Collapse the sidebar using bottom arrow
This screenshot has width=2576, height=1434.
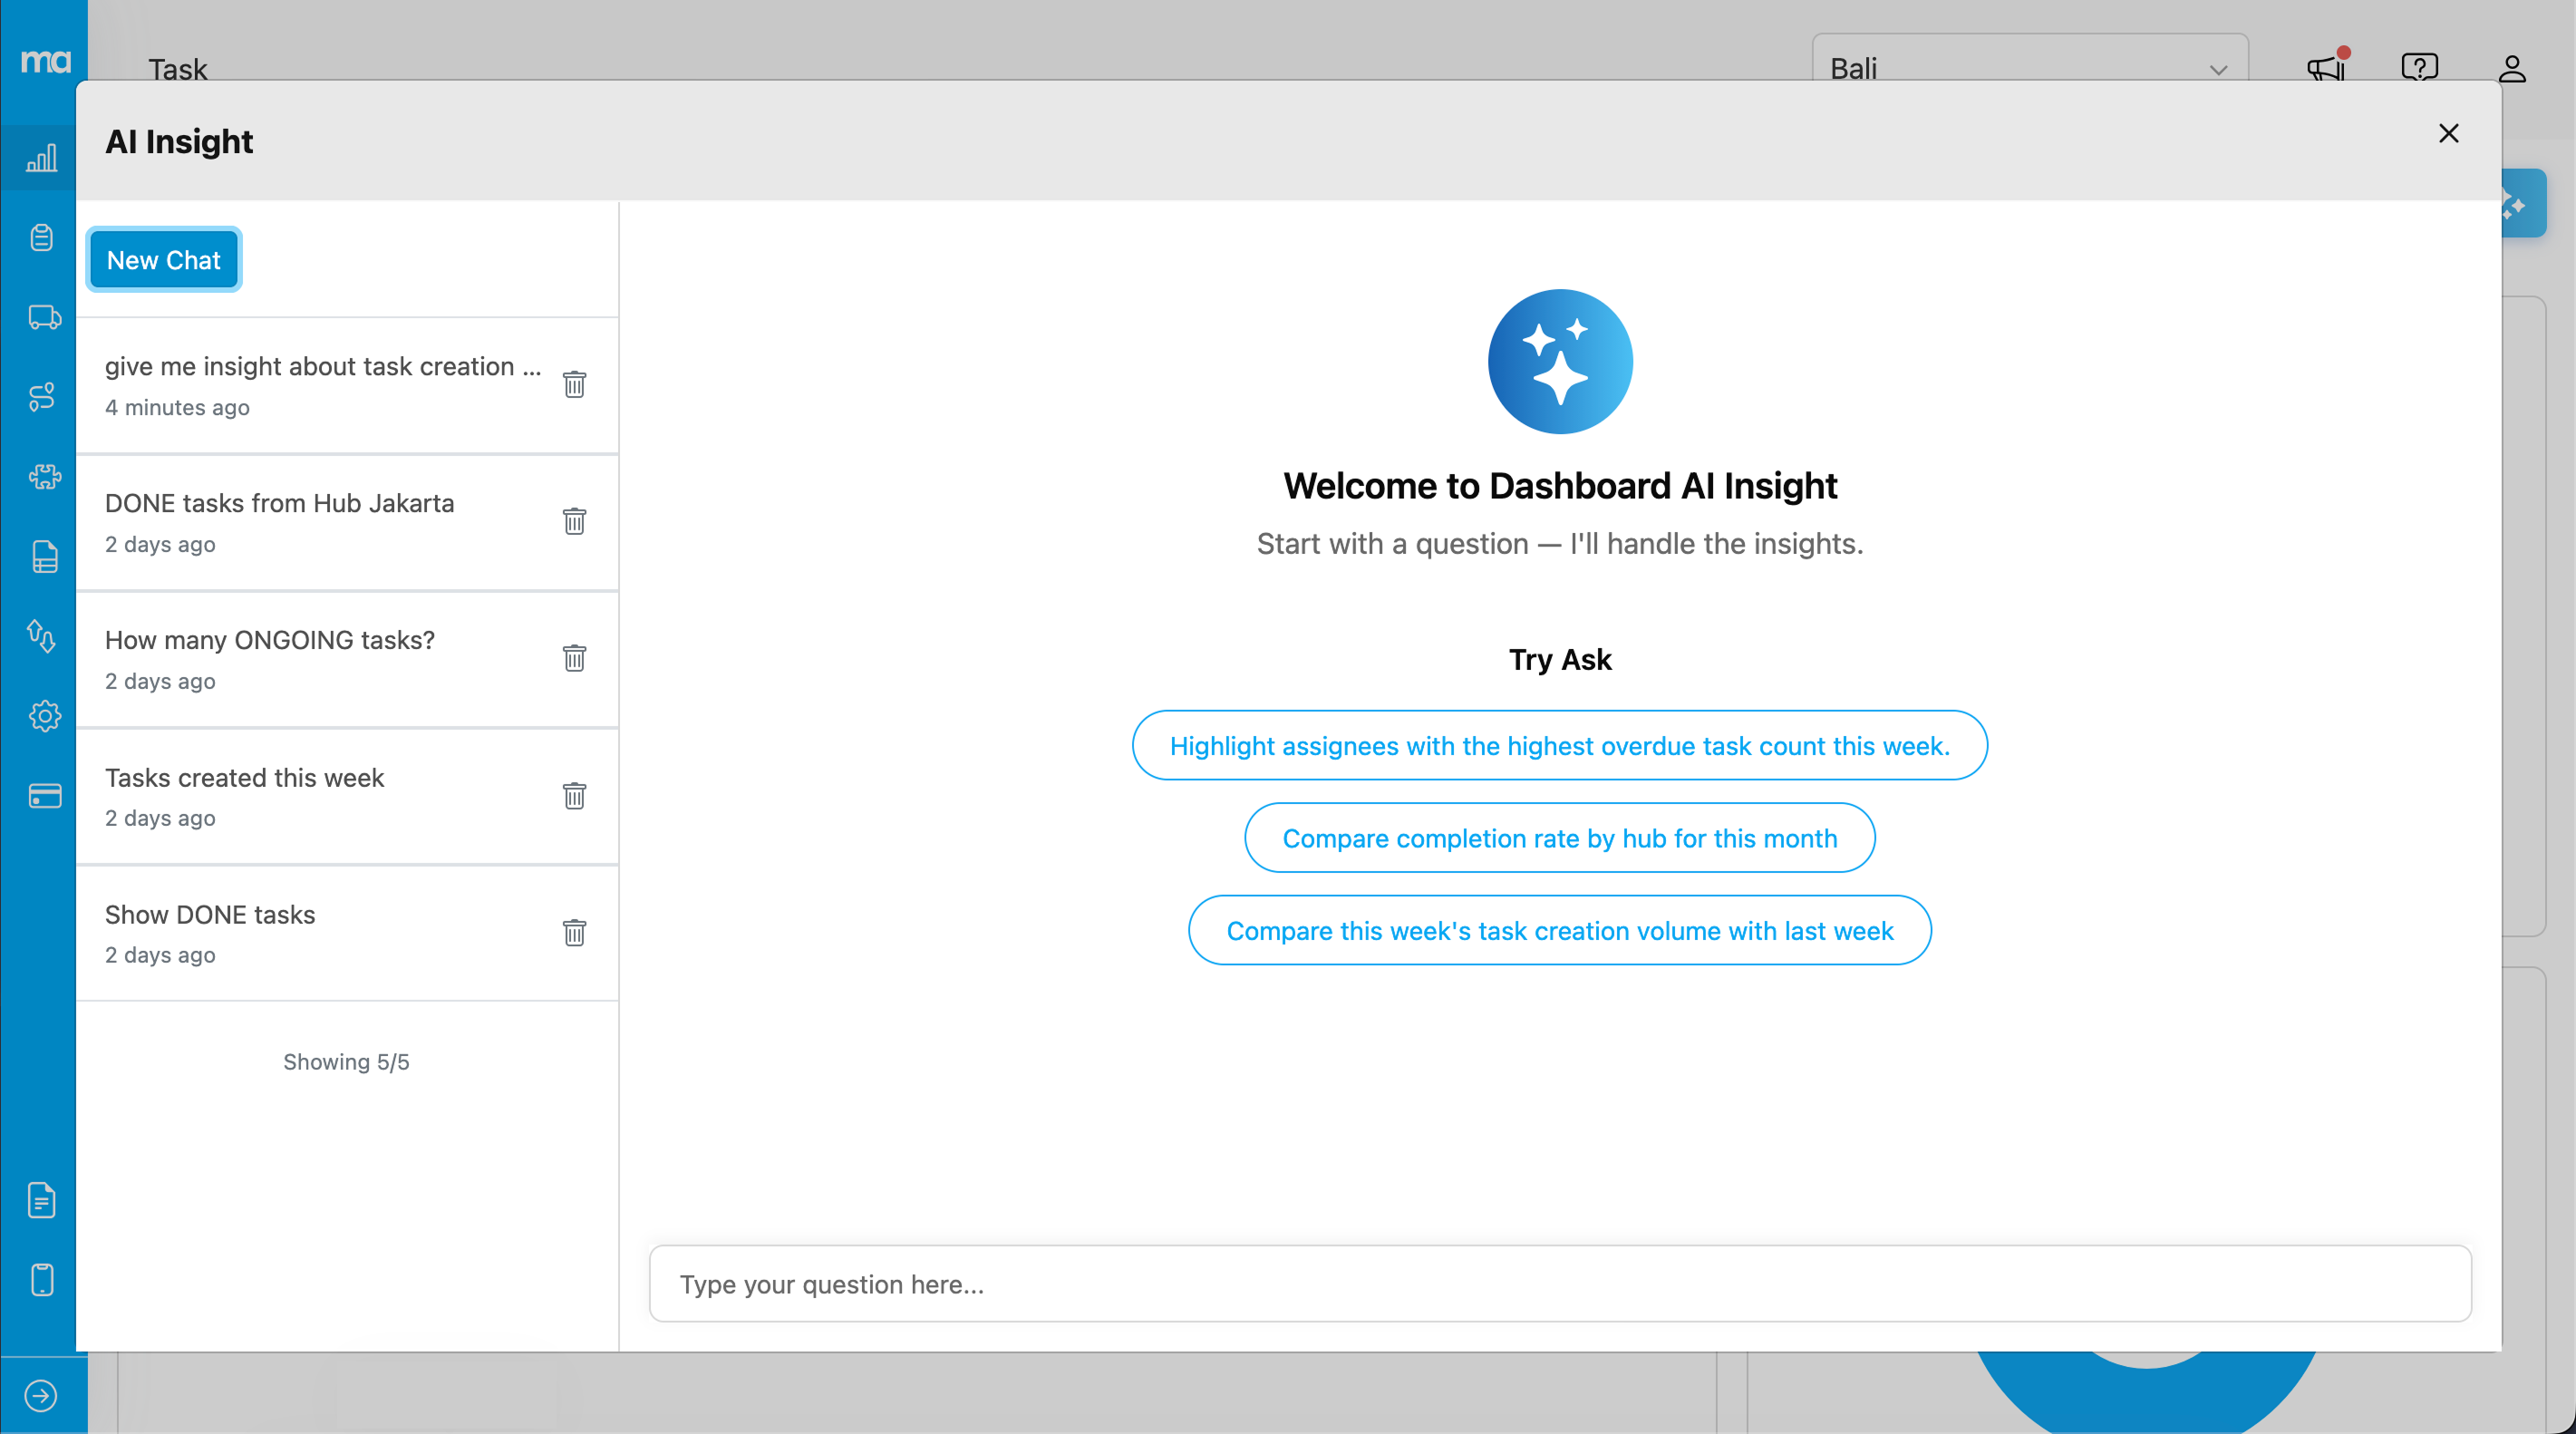pyautogui.click(x=42, y=1396)
